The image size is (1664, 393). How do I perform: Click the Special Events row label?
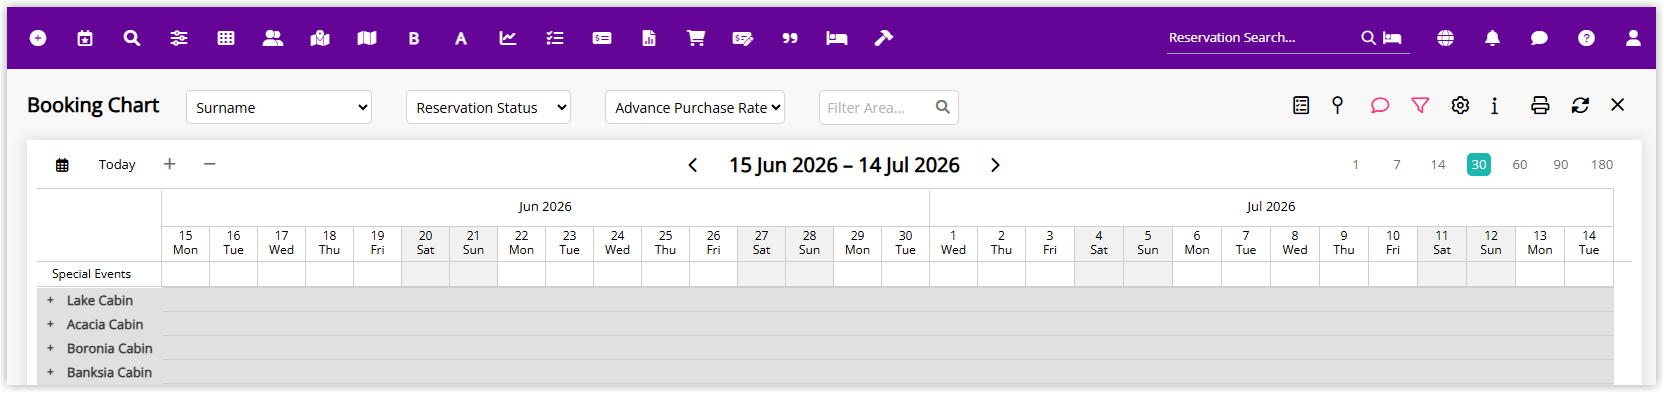pyautogui.click(x=91, y=274)
